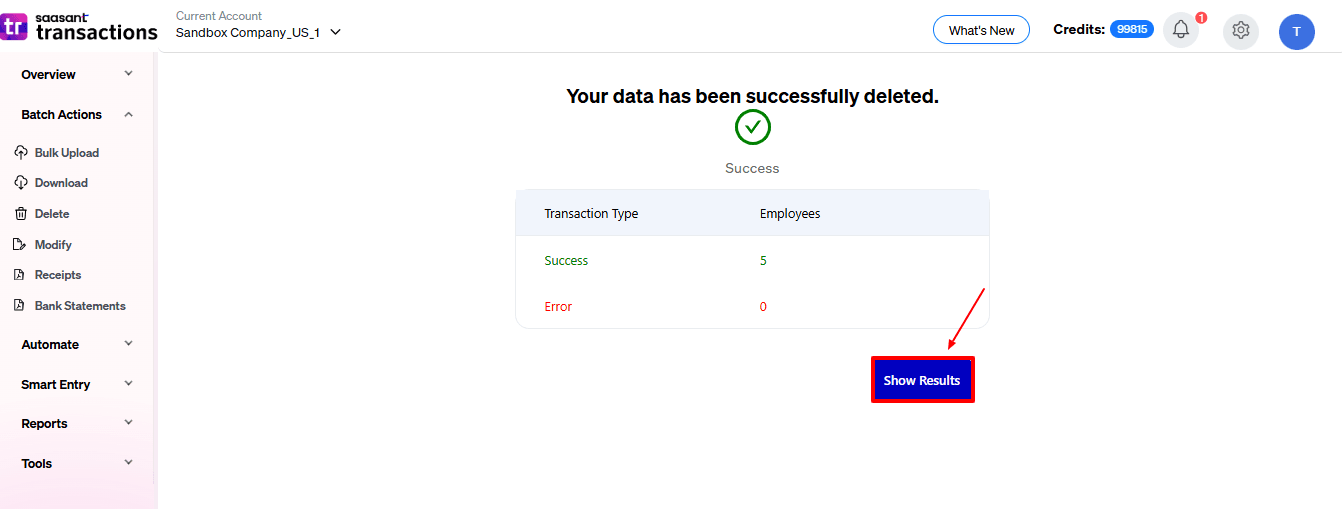Viewport: 1342px width, 509px height.
Task: Click the Bank Statements document icon
Action: [x=20, y=306]
